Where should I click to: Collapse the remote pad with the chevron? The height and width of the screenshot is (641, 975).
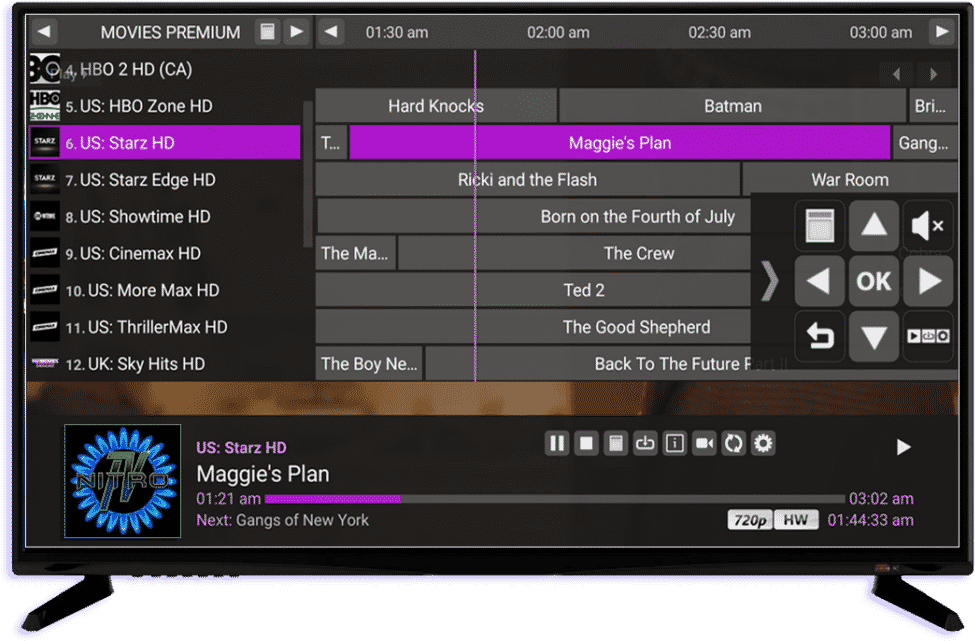(x=770, y=281)
